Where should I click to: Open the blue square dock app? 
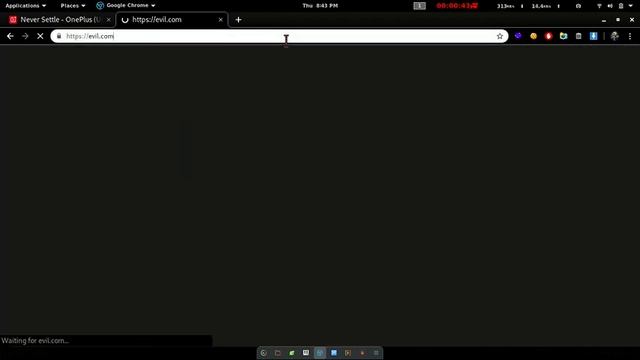(x=334, y=353)
